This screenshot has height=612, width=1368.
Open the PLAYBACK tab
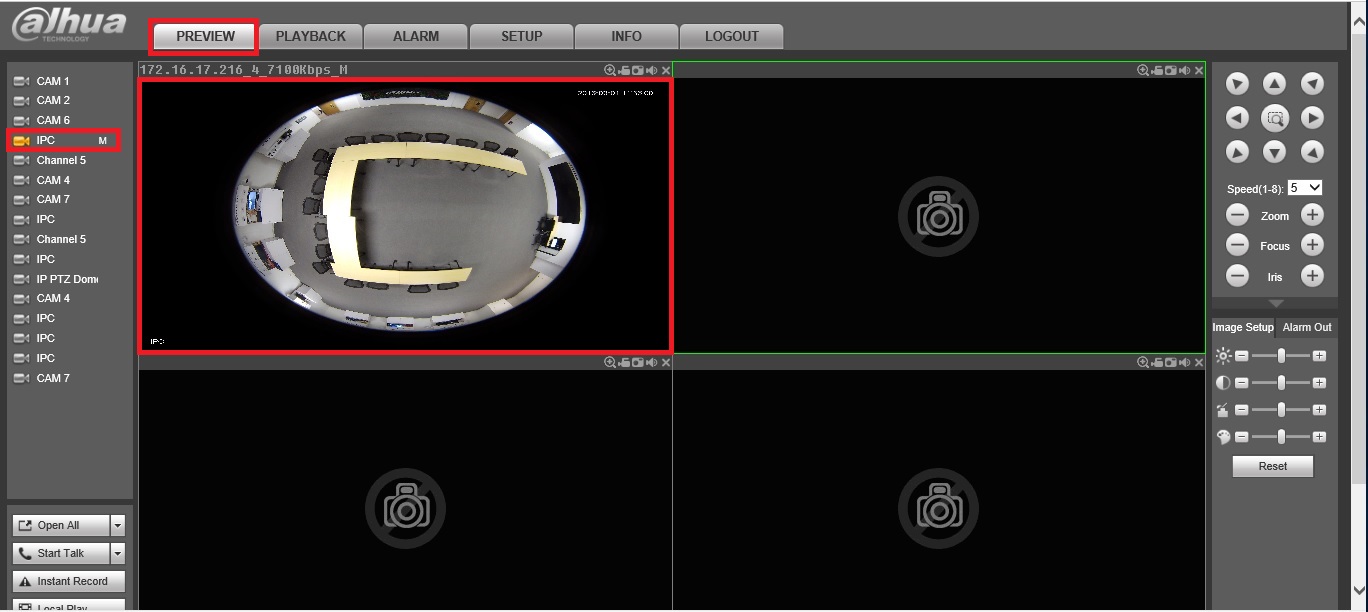(x=311, y=36)
